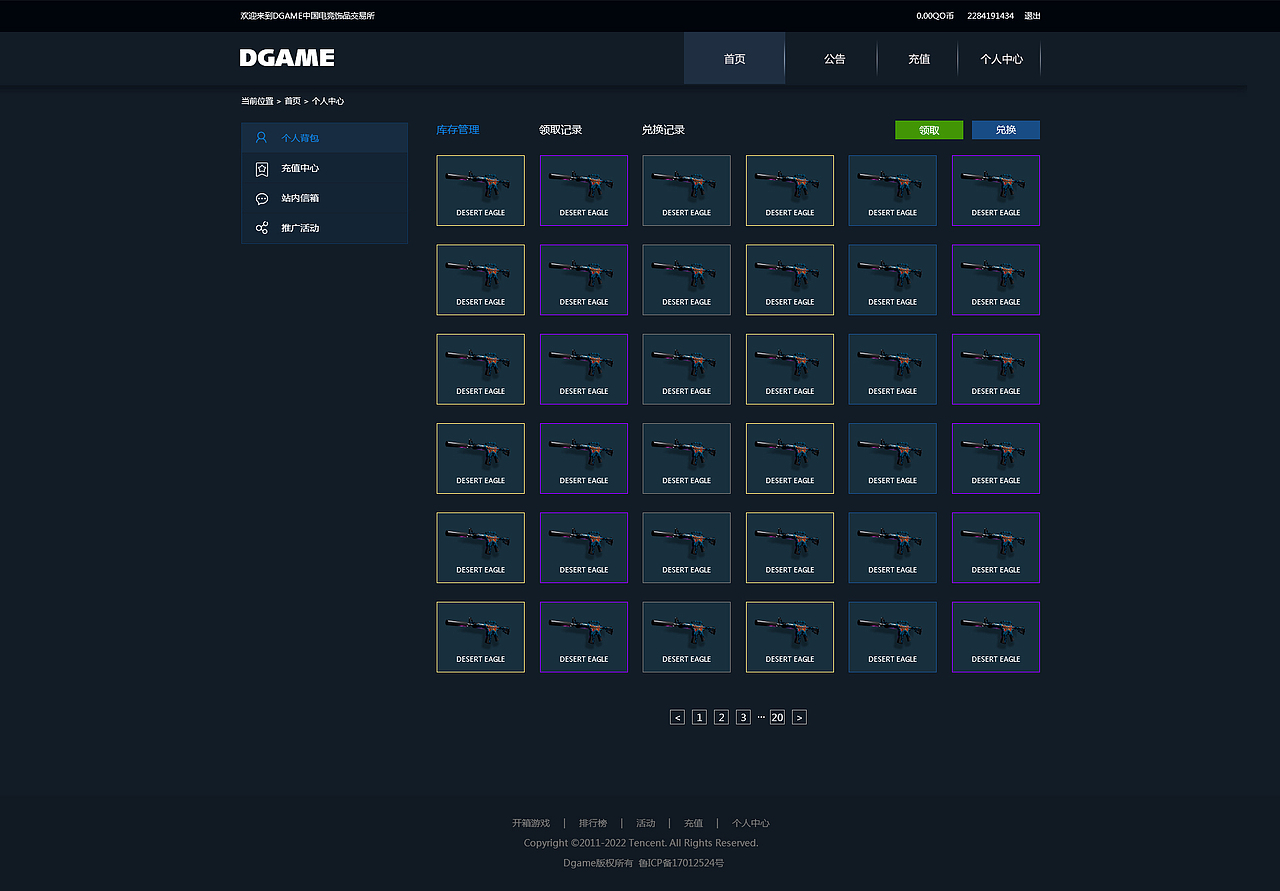Select last item in fifth row
The height and width of the screenshot is (891, 1280).
(x=996, y=547)
